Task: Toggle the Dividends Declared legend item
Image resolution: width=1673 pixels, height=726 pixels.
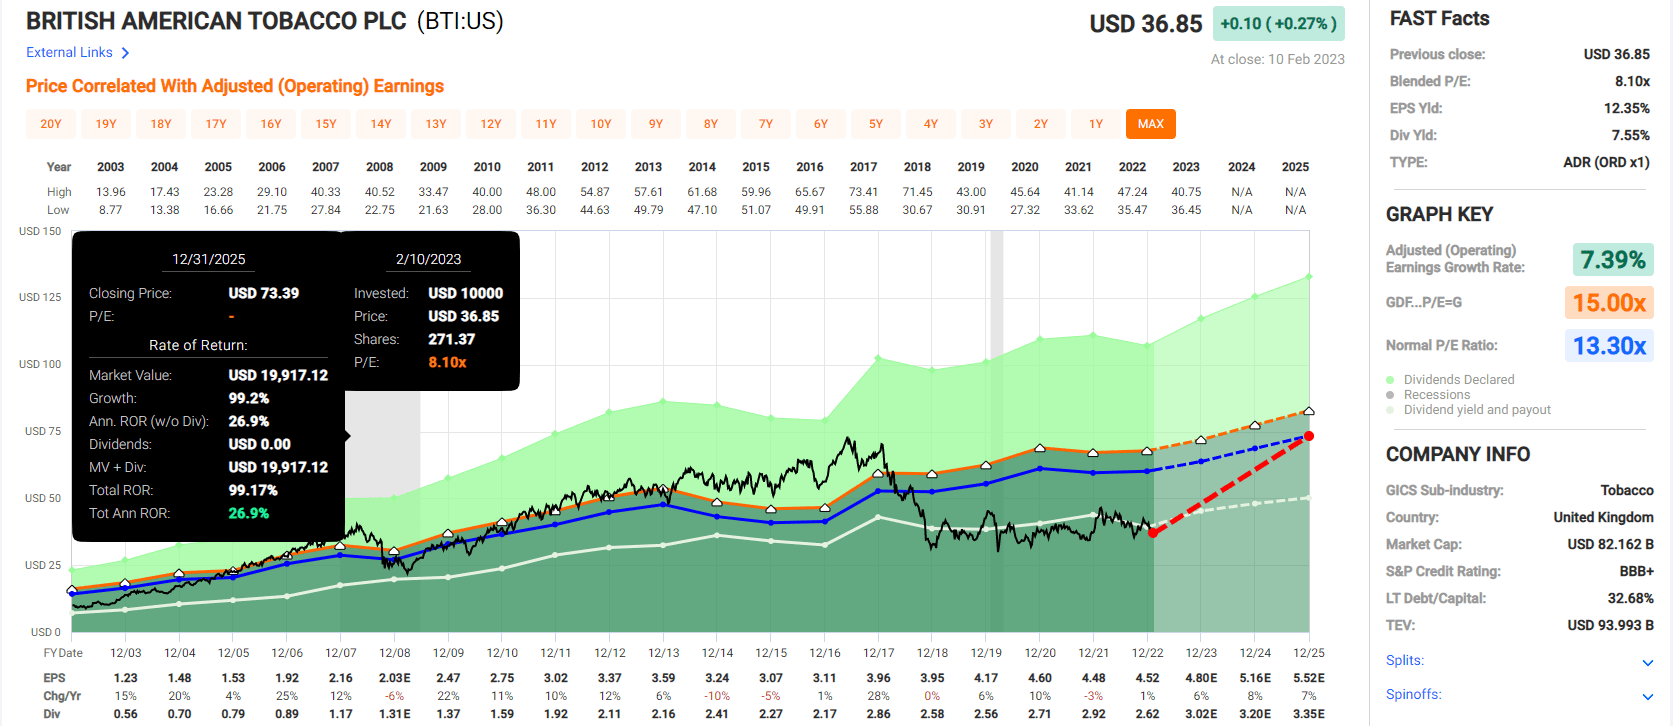Action: coord(1459,380)
